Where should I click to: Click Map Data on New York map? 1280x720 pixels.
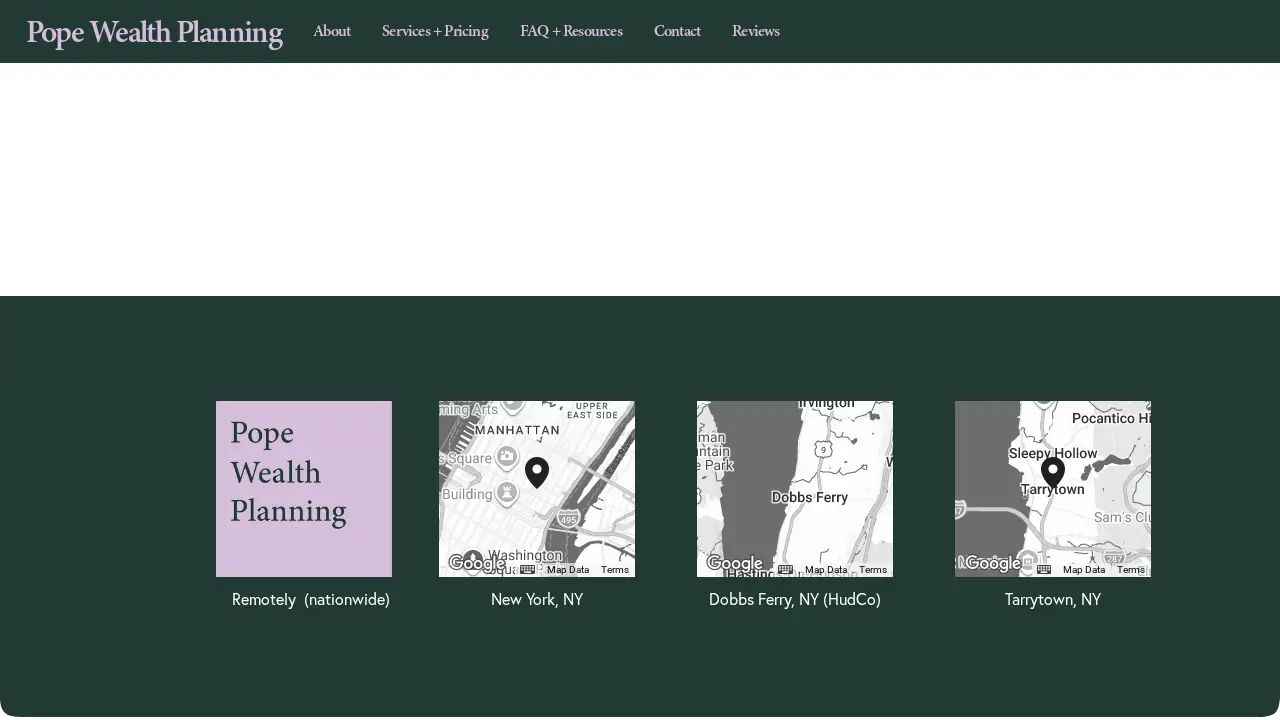pos(568,570)
